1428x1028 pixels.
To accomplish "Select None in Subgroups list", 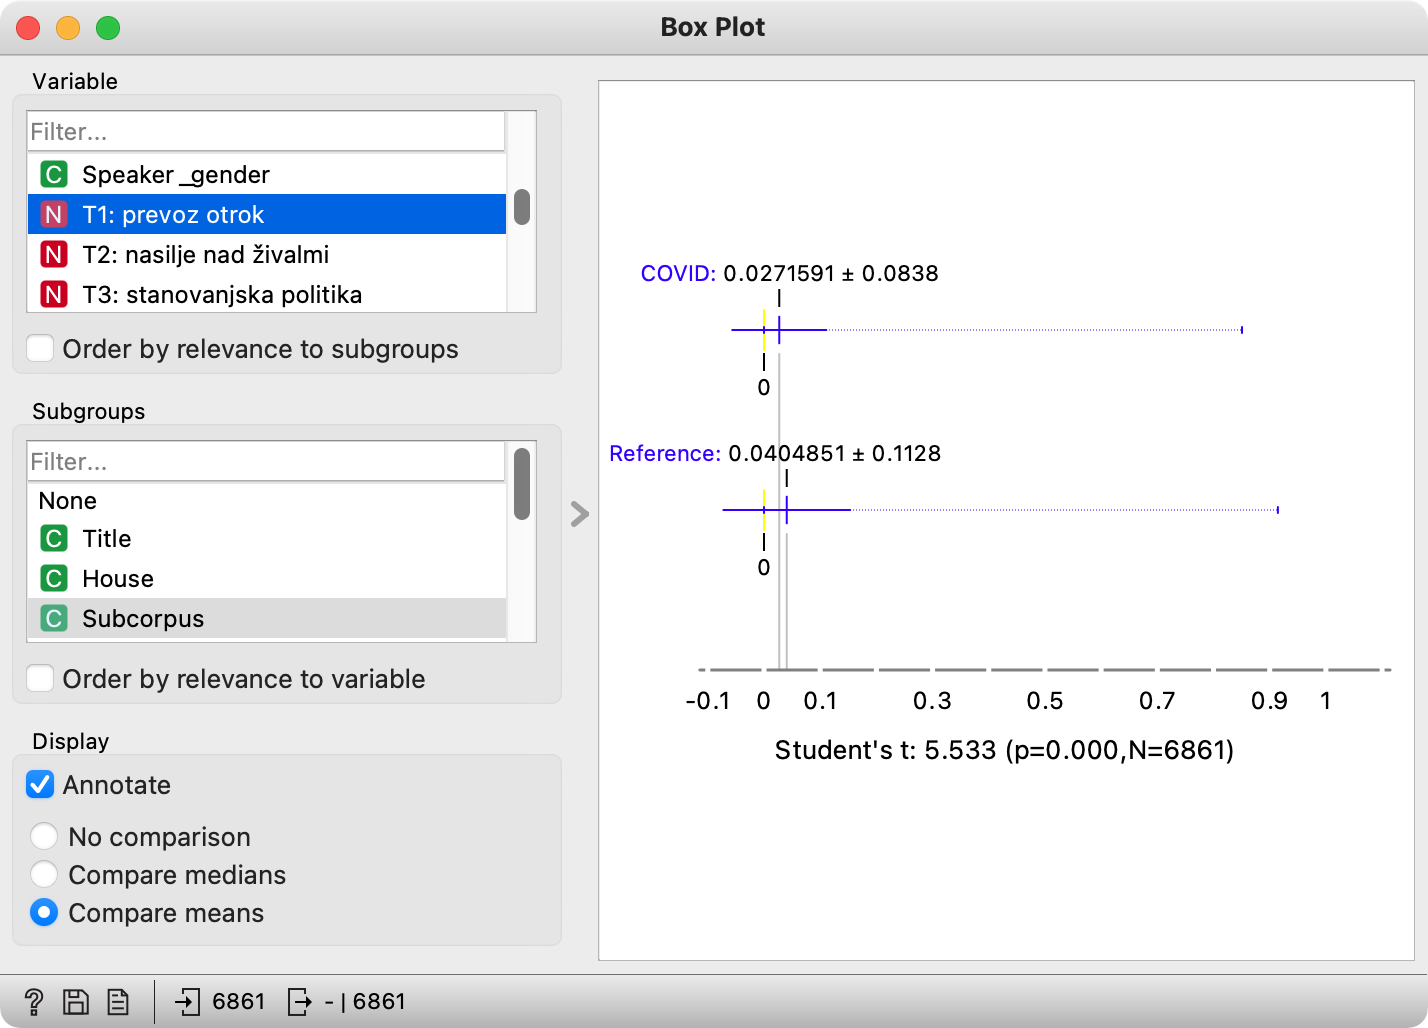I will [x=68, y=501].
